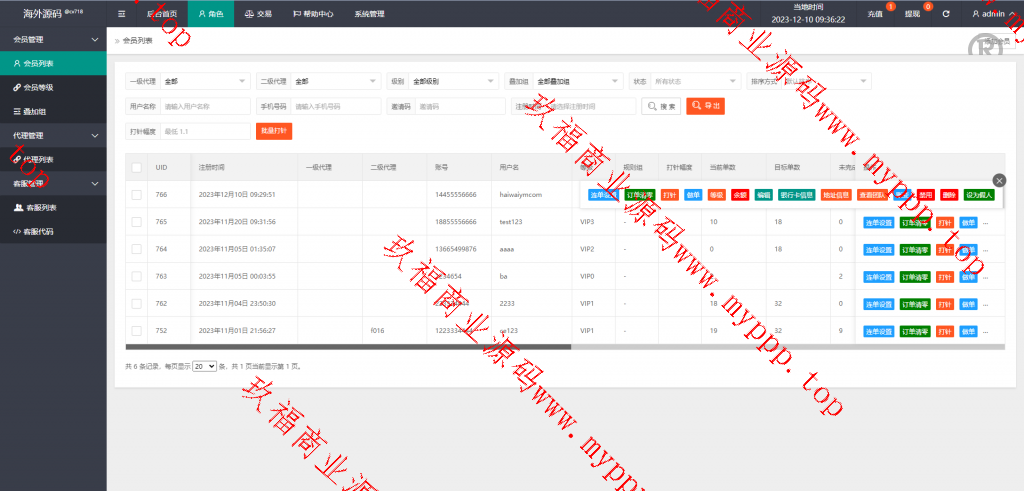This screenshot has width=1024, height=491.
Task: Expand the admin user menu
Action: [x=992, y=14]
